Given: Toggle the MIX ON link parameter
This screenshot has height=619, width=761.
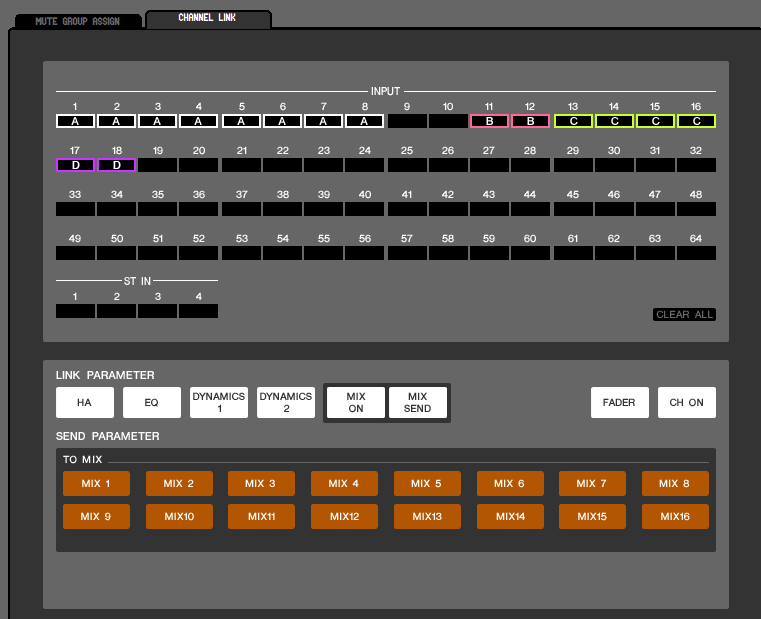Looking at the screenshot, I should pos(356,402).
